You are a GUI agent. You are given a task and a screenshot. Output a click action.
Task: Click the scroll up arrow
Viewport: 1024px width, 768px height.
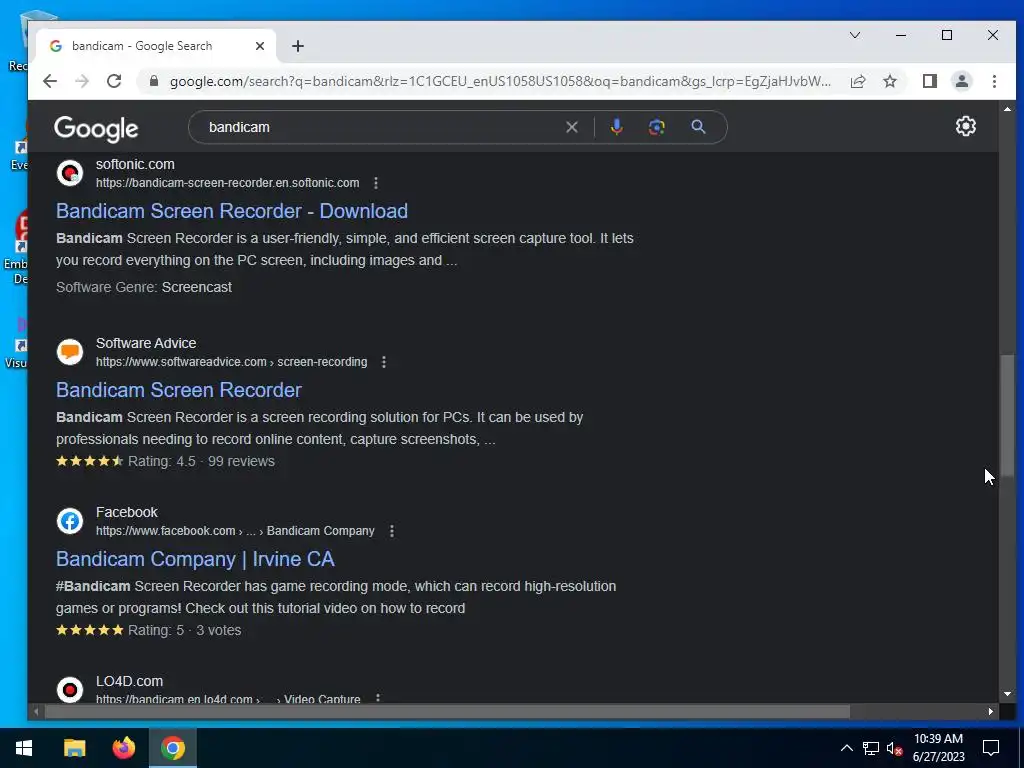[1007, 109]
